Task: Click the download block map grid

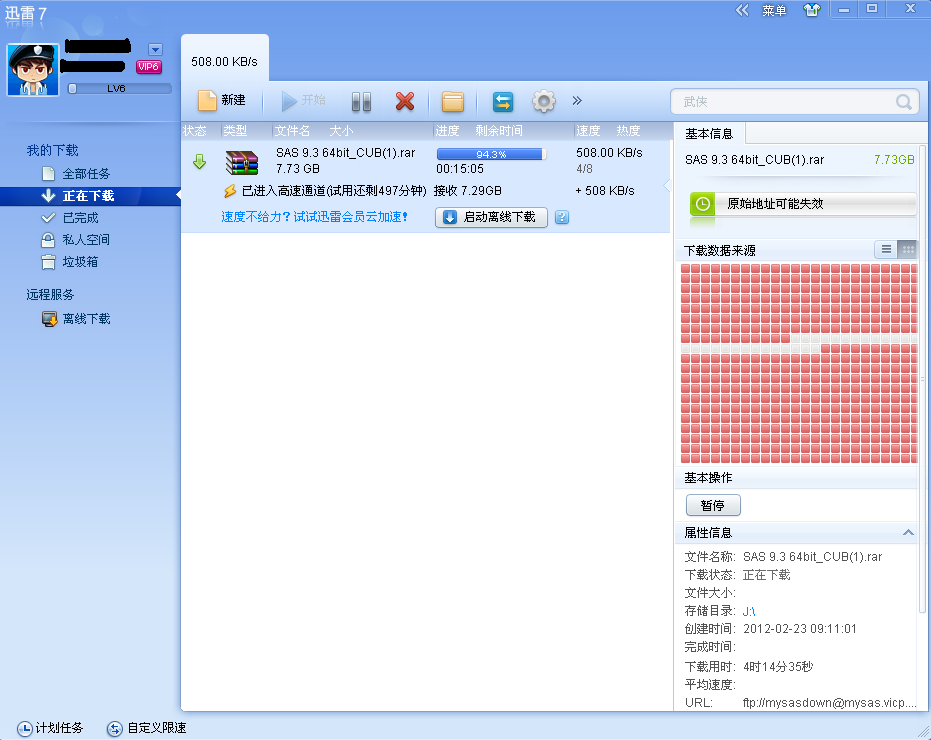Action: pos(799,363)
